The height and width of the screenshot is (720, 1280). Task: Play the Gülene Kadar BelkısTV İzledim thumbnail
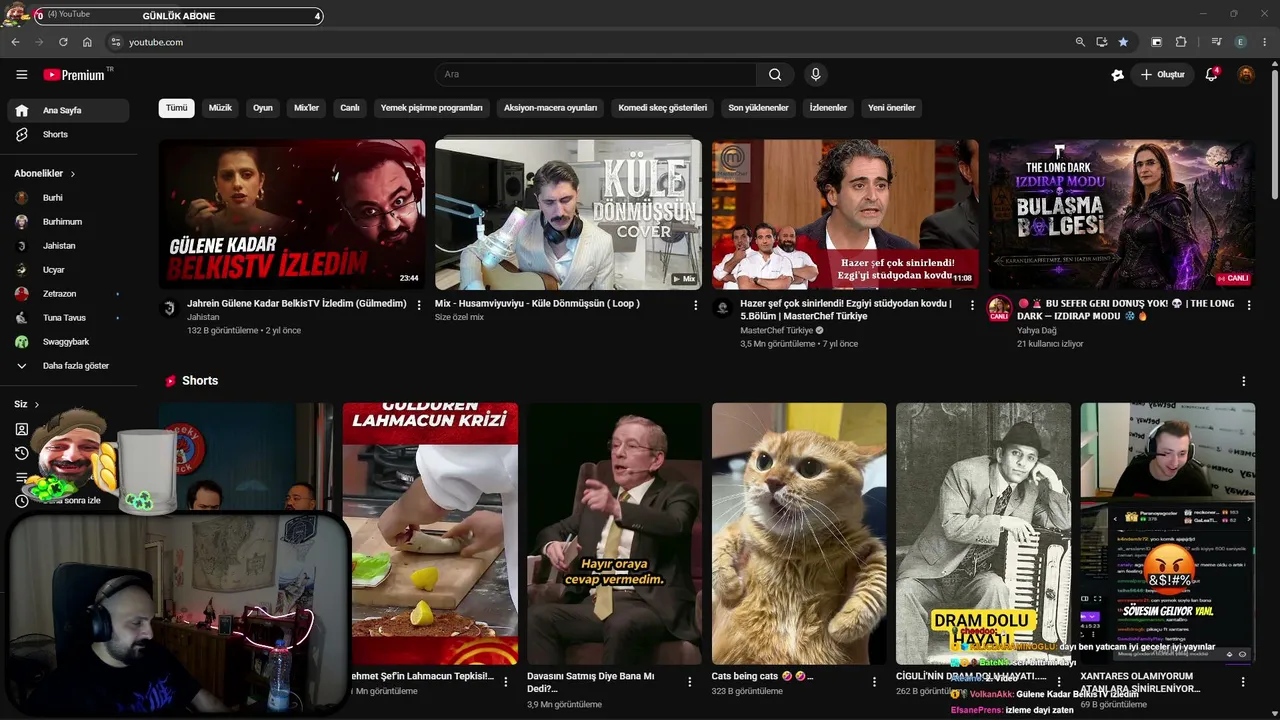tap(292, 214)
